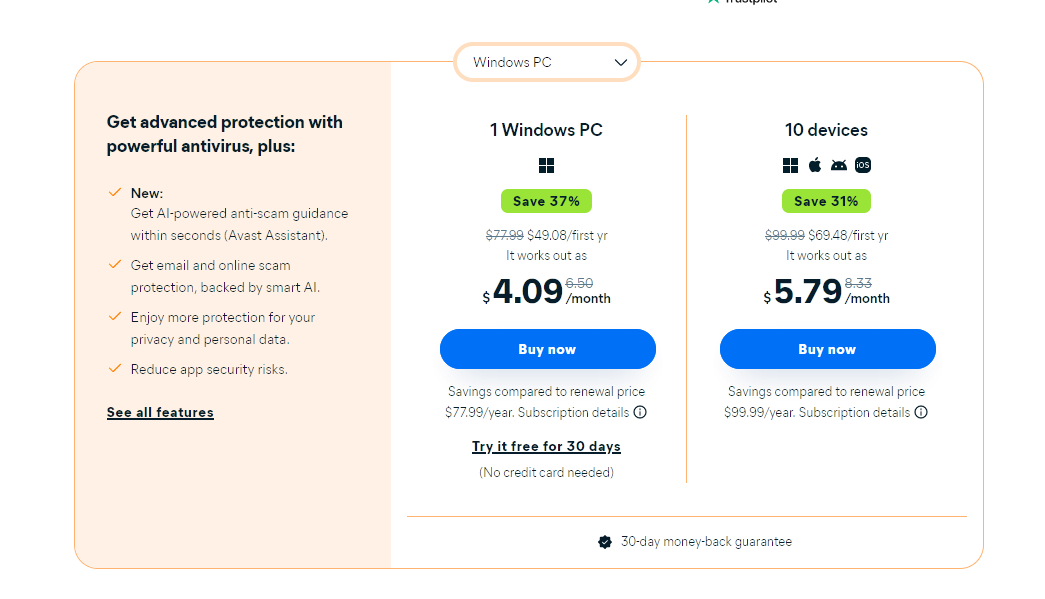
Task: Click the Save 37% green badge
Action: coord(546,201)
